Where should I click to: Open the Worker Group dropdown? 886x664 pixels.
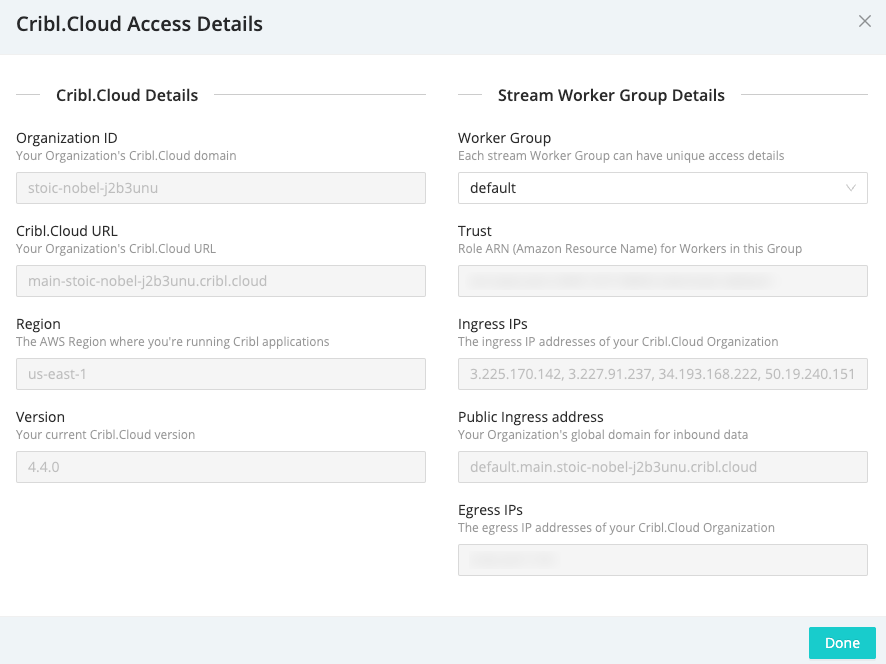[662, 188]
